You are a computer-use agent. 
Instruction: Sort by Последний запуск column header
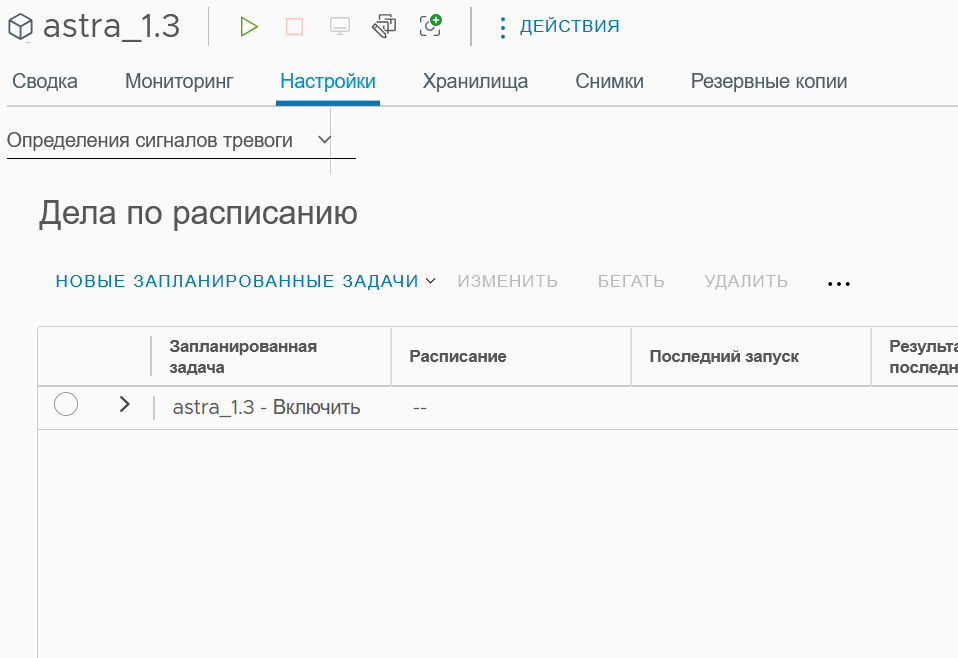pyautogui.click(x=724, y=356)
